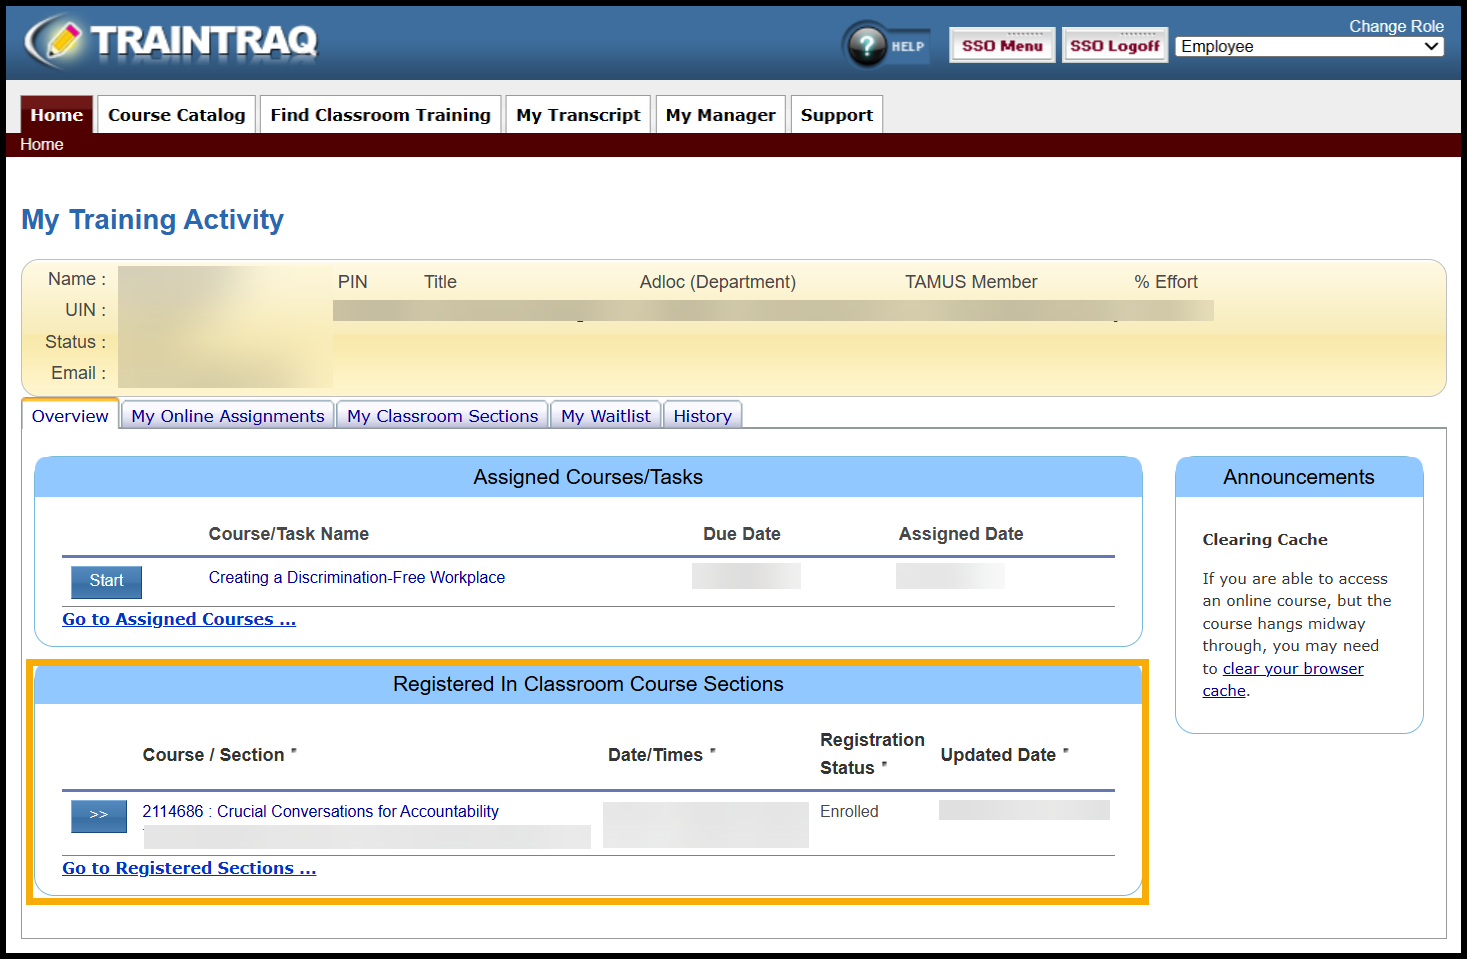Select My Transcript from the navigation bar
This screenshot has height=959, width=1467.
tap(578, 114)
